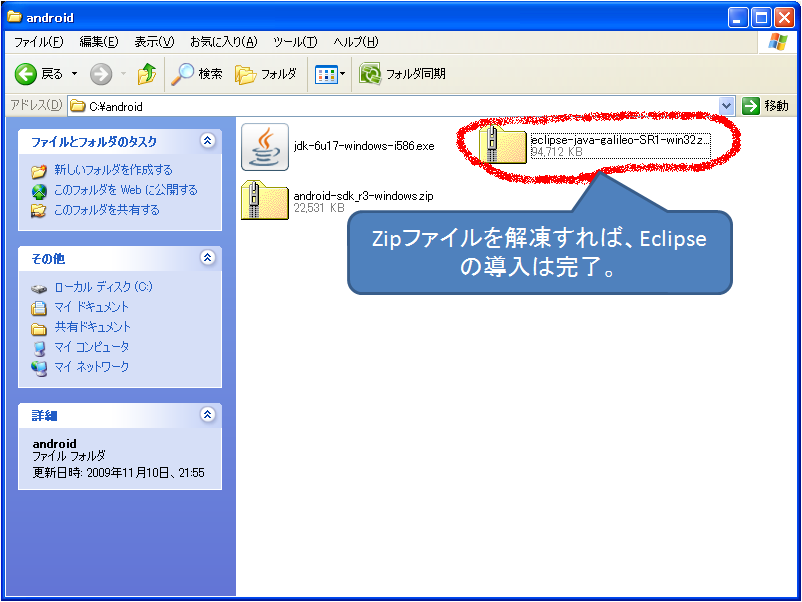
Task: Select the eclipse-java-galileo-SR1-win32 file name
Action: pyautogui.click(x=620, y=140)
